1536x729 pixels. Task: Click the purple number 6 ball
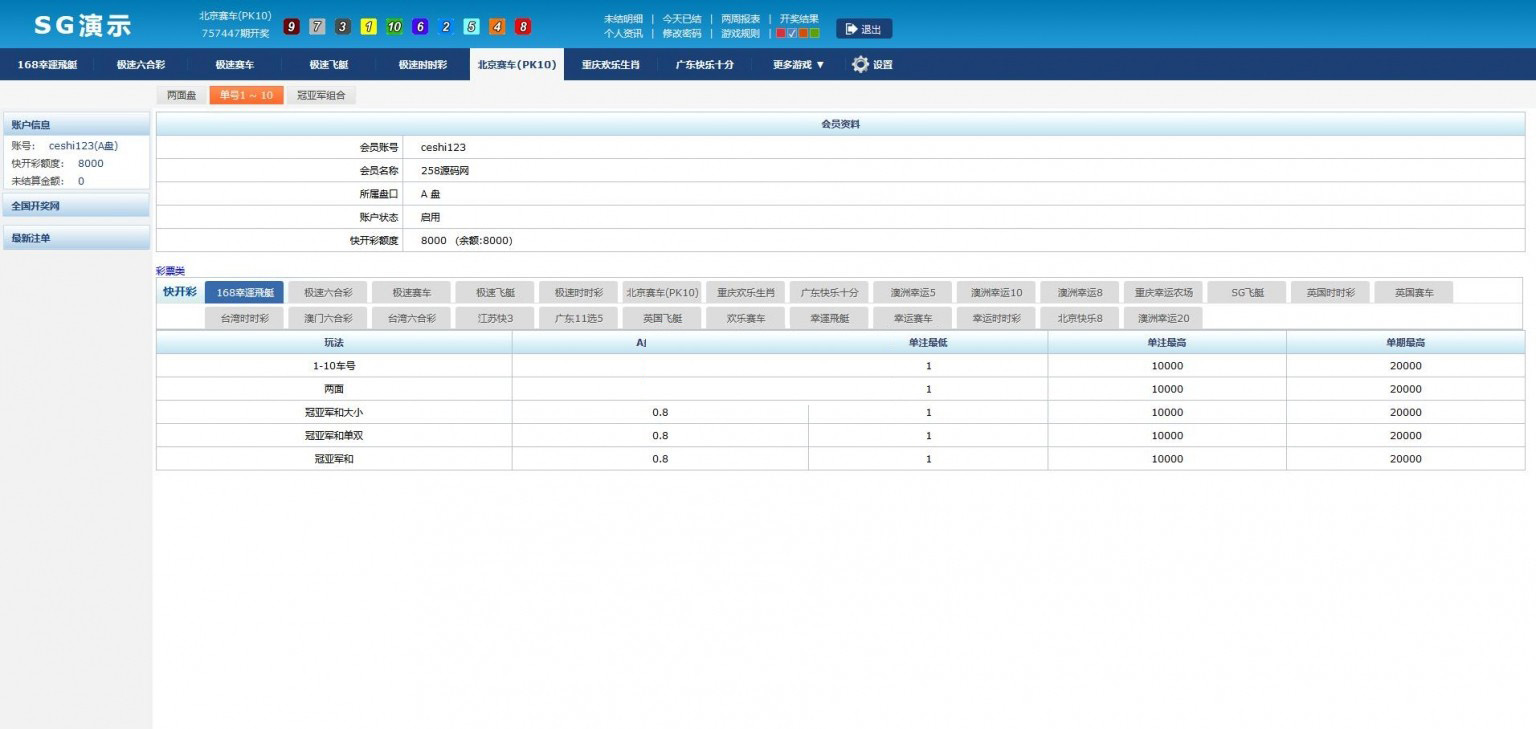[x=420, y=27]
